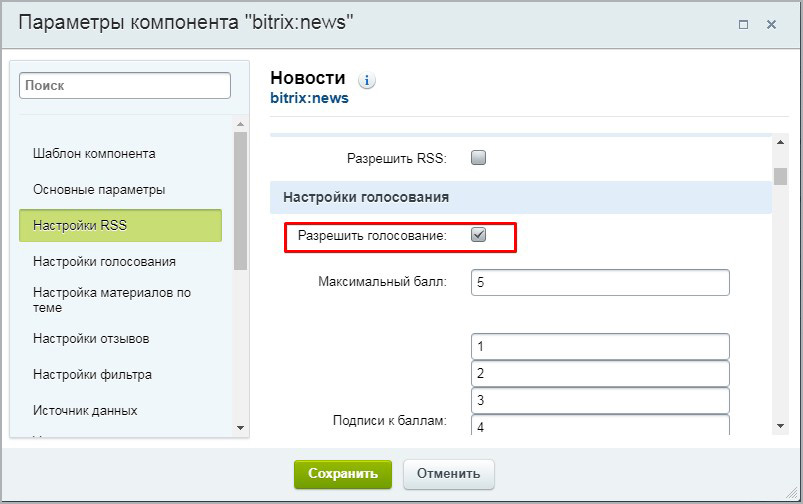Select Основные параметры in sidebar
The width and height of the screenshot is (803, 504).
(99, 190)
